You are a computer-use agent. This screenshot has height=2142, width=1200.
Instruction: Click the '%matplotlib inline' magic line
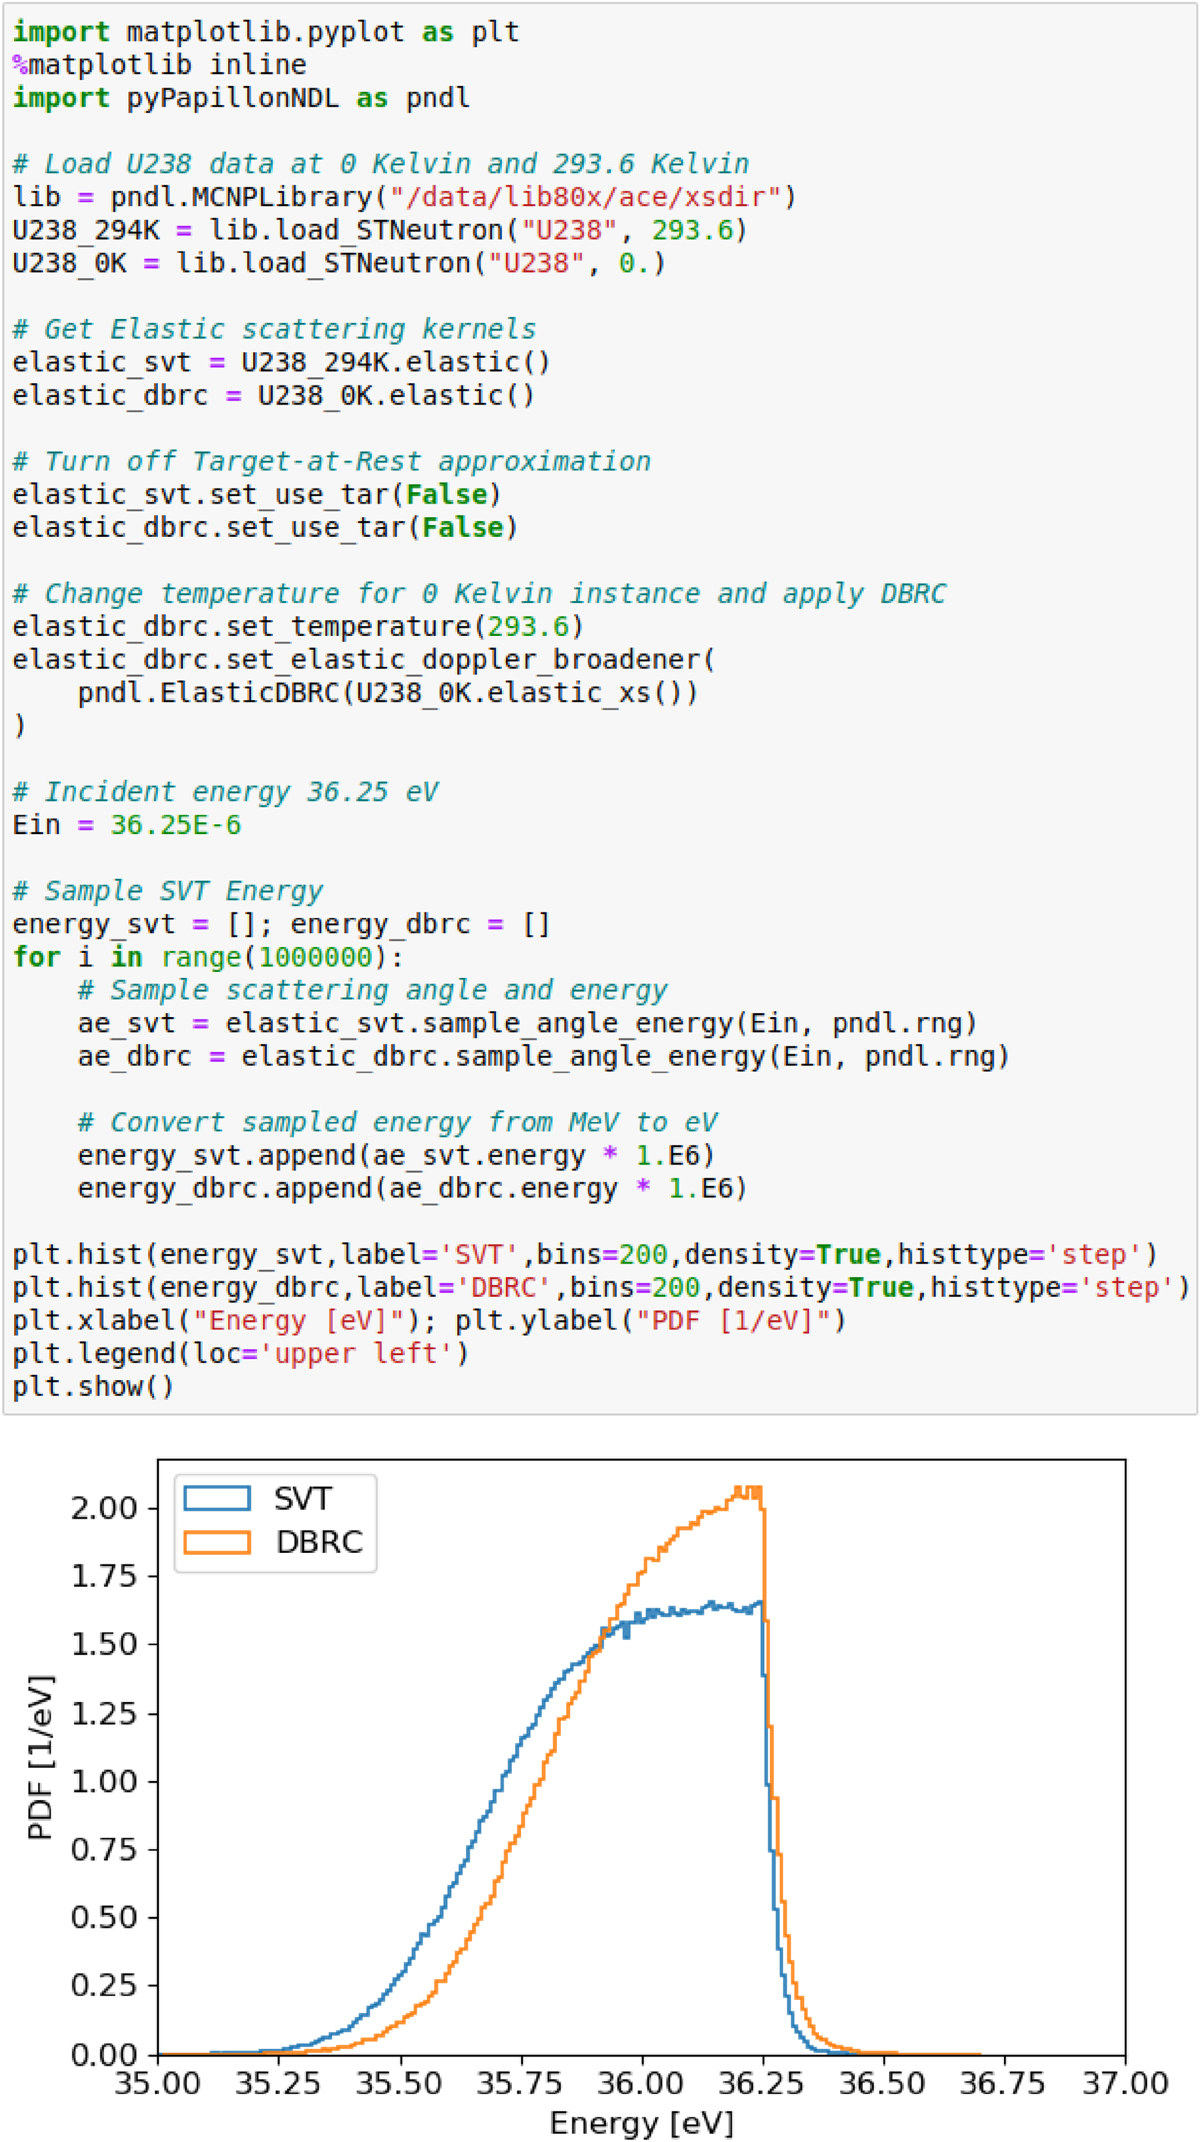(160, 65)
